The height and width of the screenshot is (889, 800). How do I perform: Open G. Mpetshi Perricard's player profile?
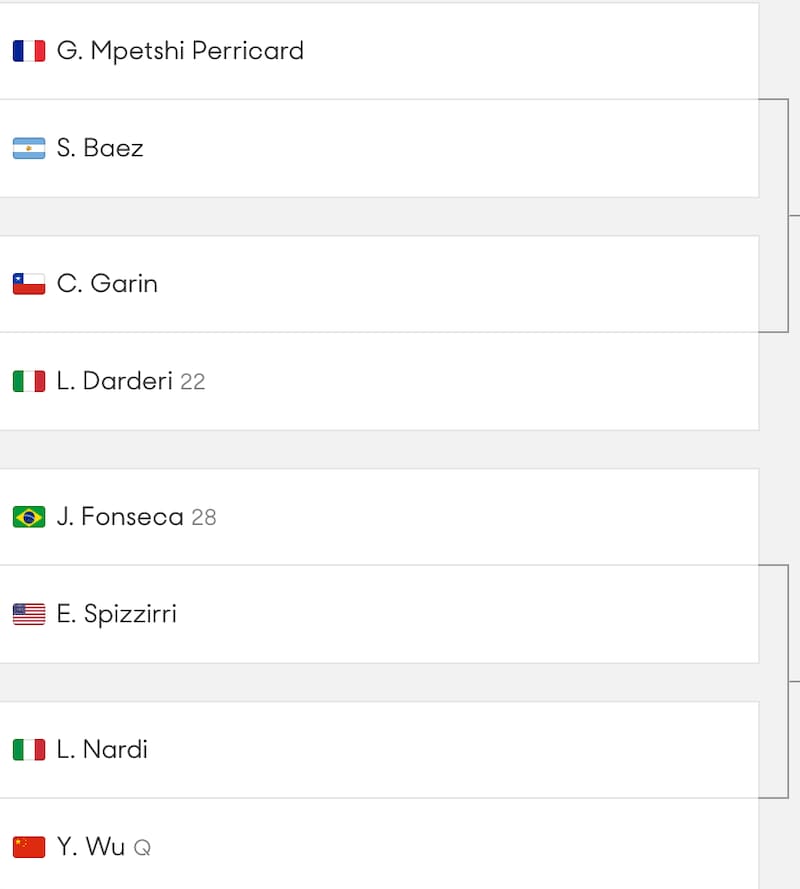[180, 50]
